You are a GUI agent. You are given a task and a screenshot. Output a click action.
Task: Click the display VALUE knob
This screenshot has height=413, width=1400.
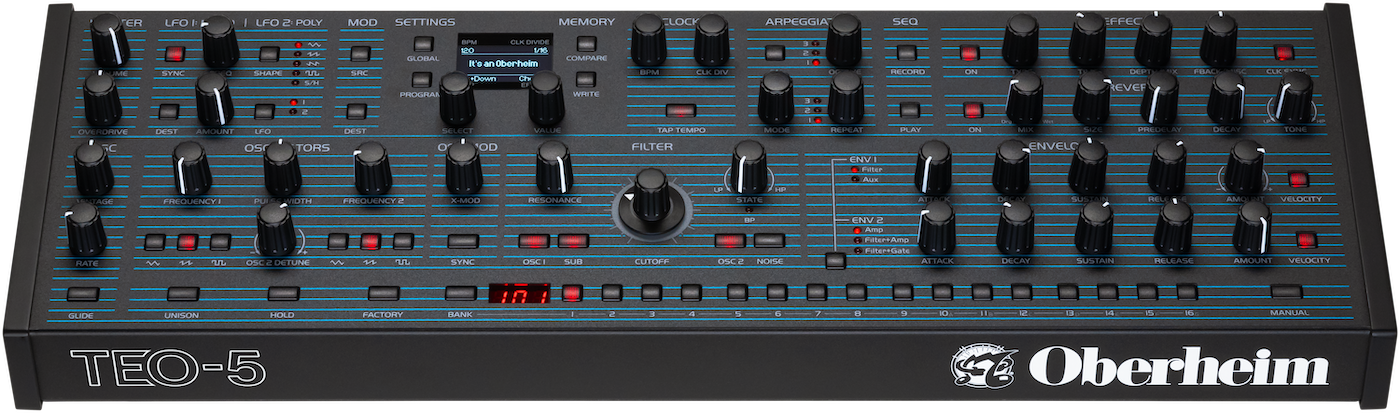546,98
